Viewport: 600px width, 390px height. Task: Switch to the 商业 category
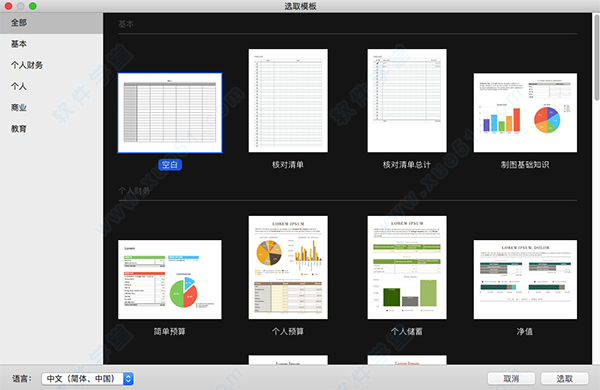[51, 108]
